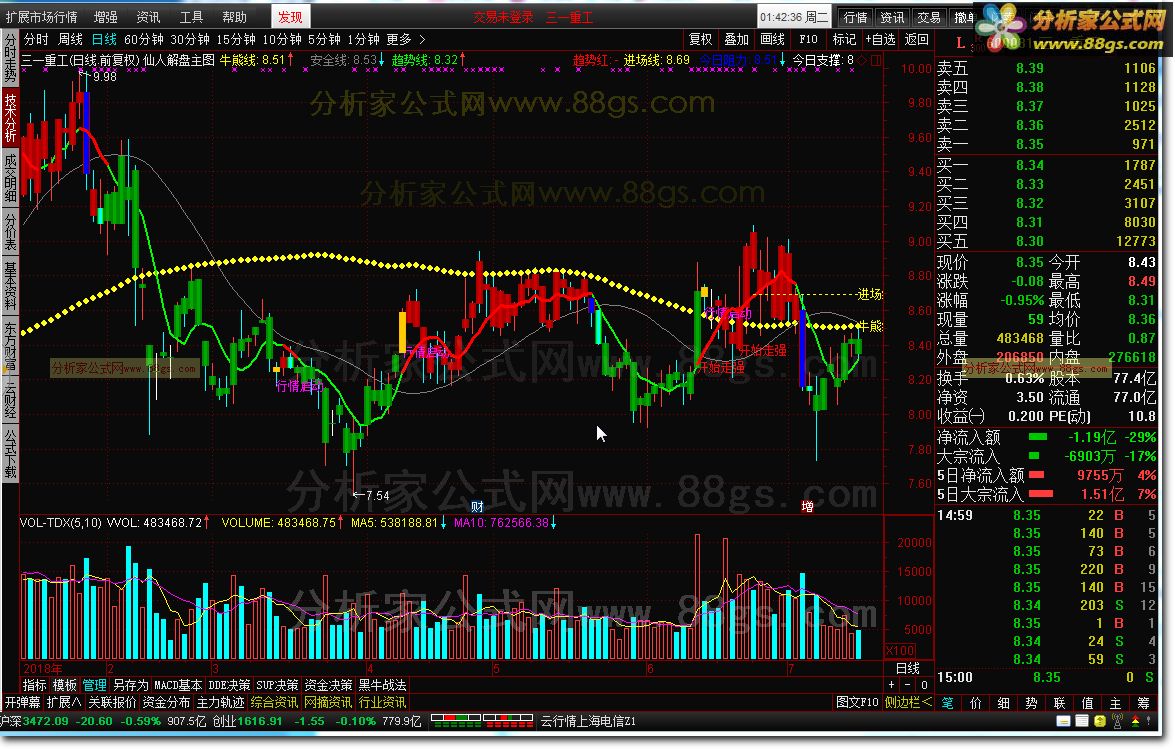
Task: Open the 更多 timeframe options
Action: [399, 39]
